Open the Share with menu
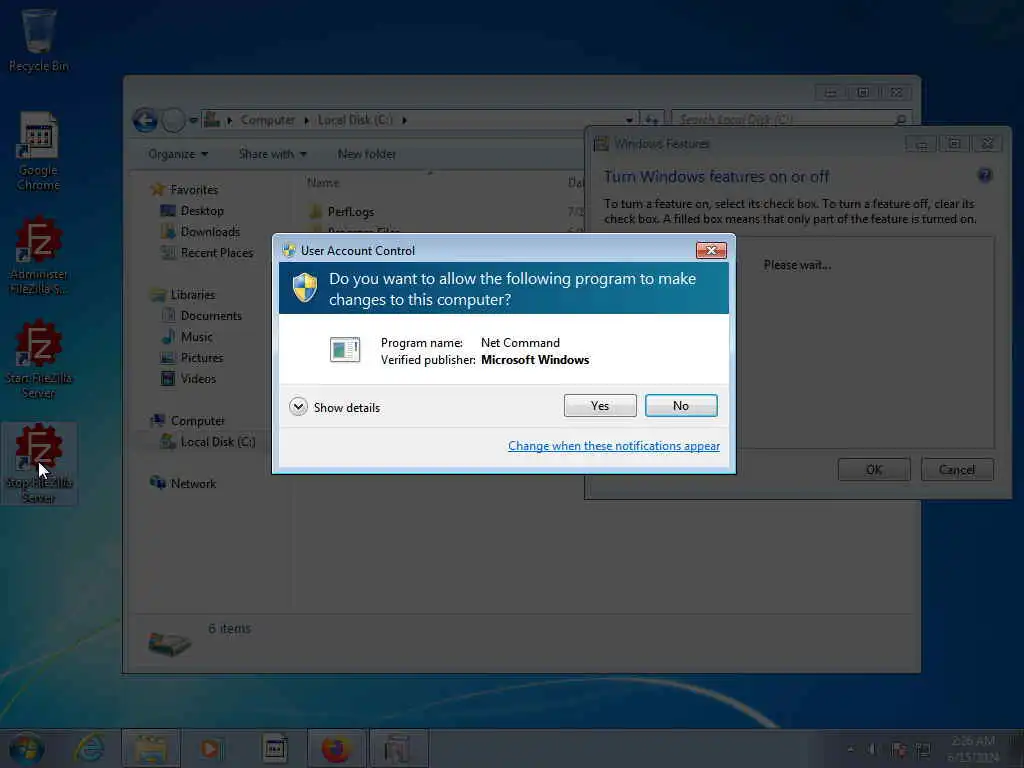The height and width of the screenshot is (768, 1024). coord(272,154)
